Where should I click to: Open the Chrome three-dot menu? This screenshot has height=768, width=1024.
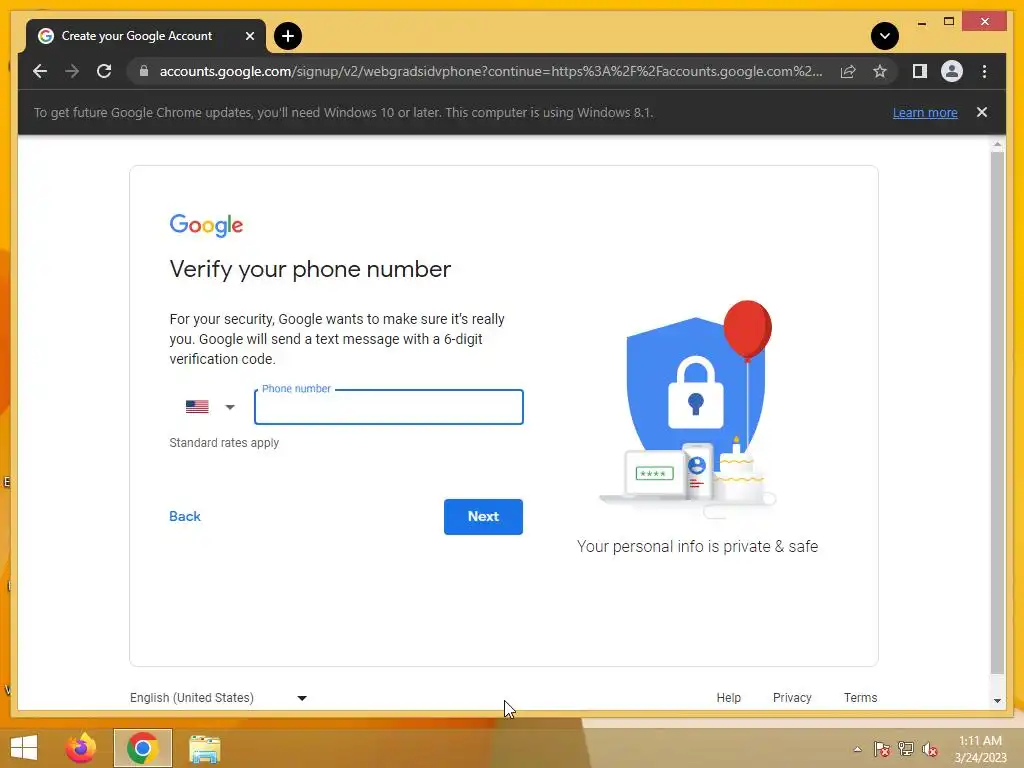[x=984, y=71]
